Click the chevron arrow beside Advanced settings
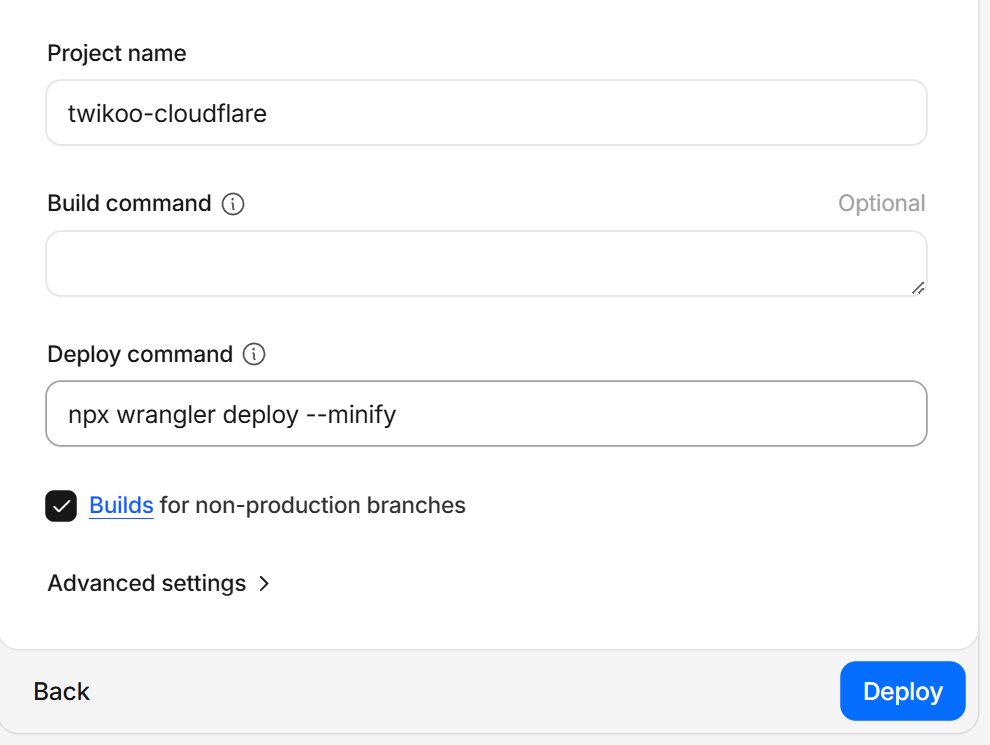990x745 pixels. coord(264,584)
